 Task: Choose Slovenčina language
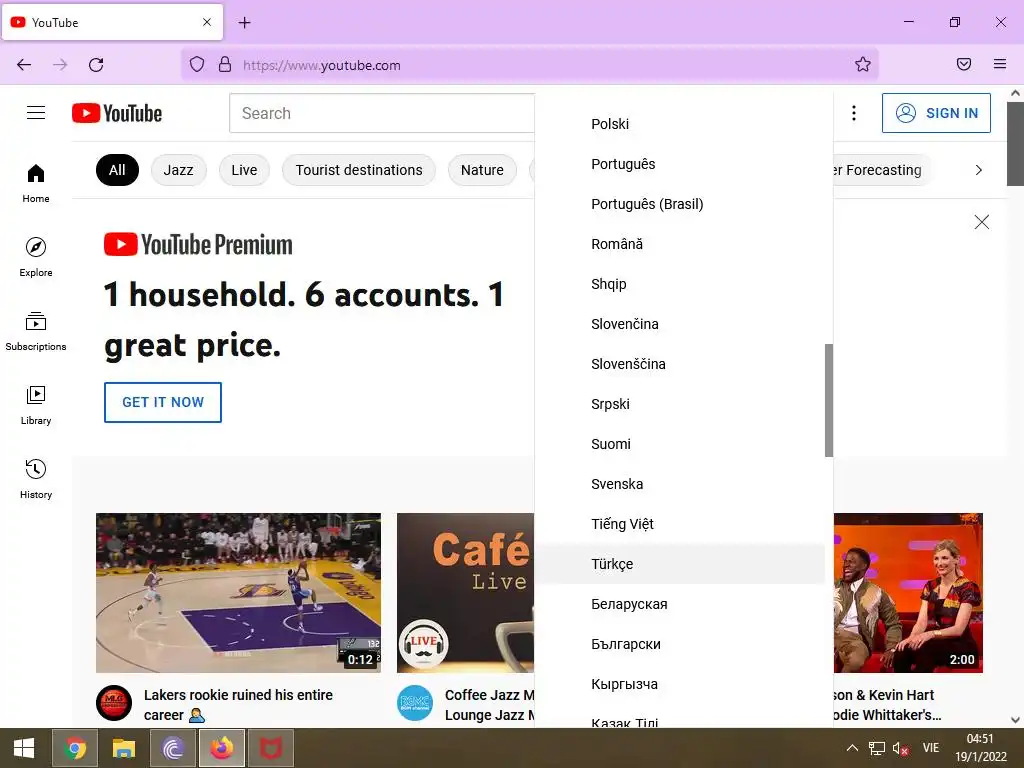680,324
